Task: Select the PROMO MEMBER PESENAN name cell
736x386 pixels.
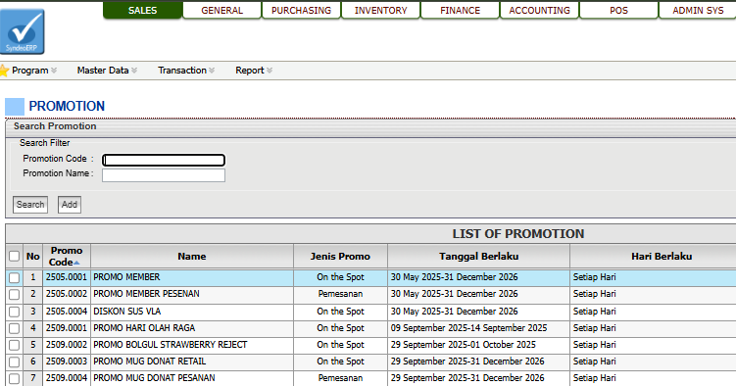Action: point(192,294)
